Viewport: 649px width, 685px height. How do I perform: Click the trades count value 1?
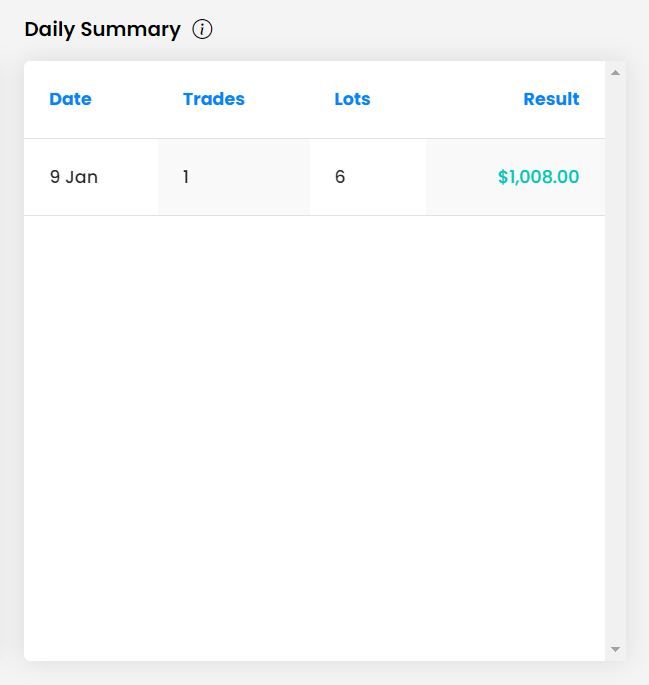tap(186, 177)
